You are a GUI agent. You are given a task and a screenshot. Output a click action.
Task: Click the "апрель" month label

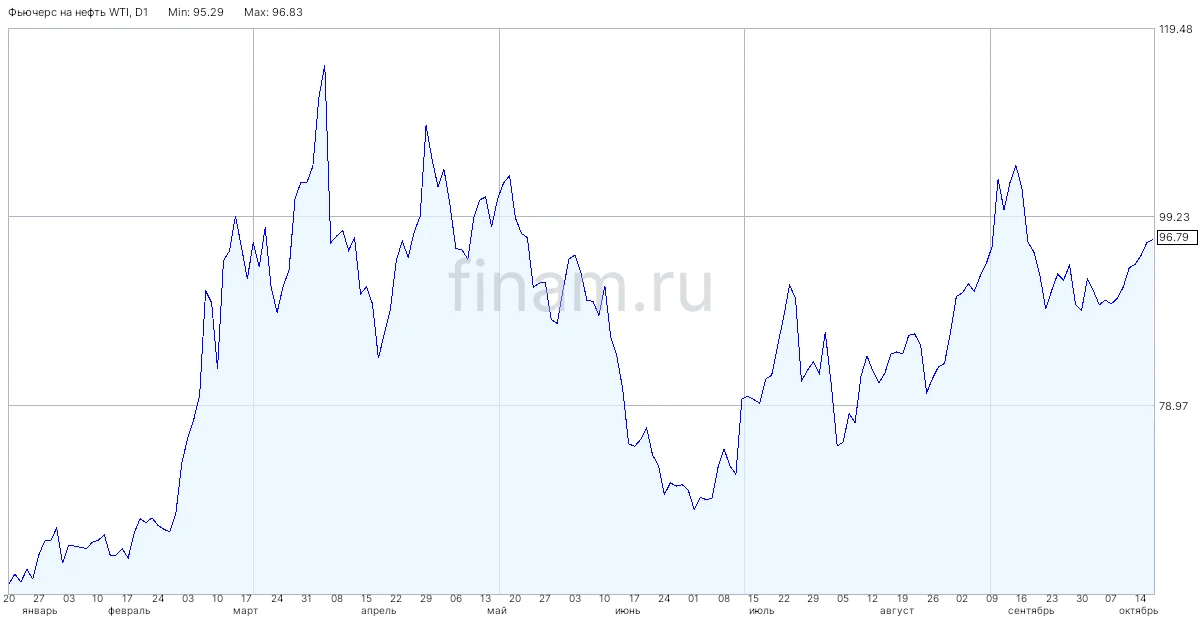tap(378, 610)
